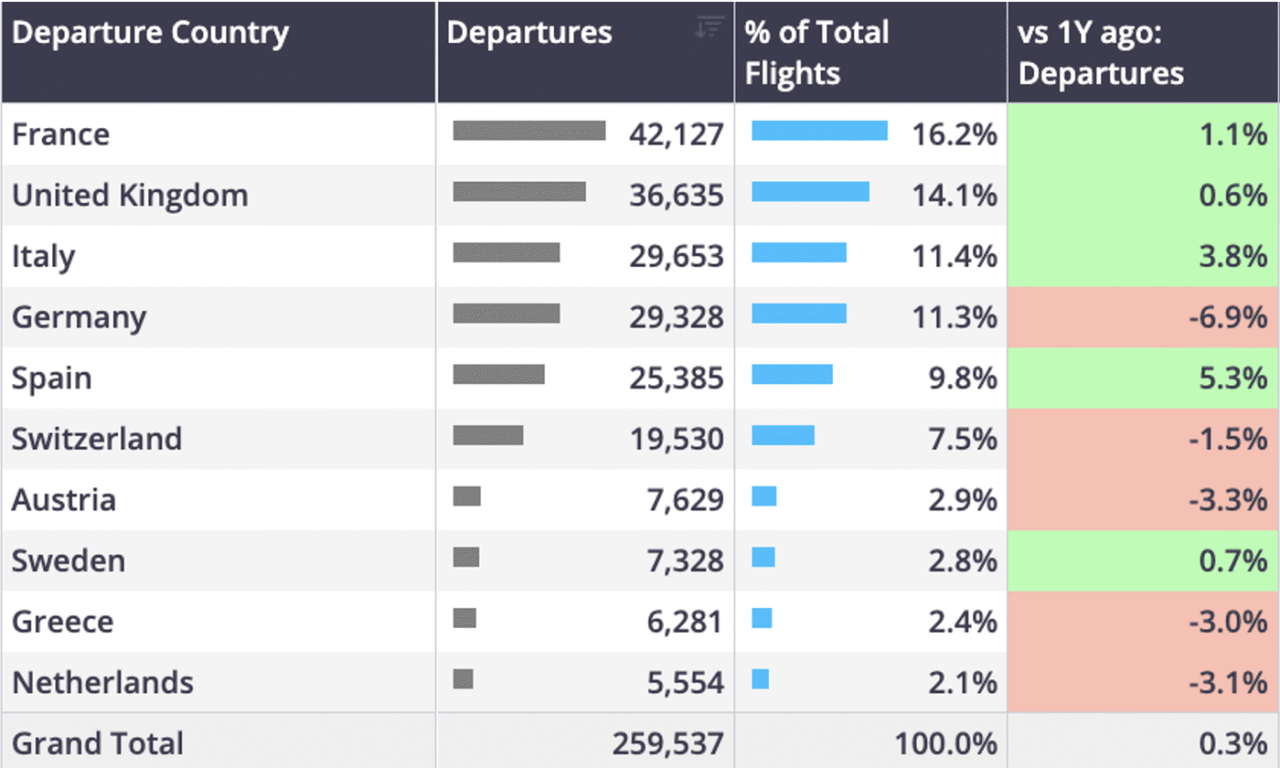
Task: Select the Germany row label
Action: [79, 318]
